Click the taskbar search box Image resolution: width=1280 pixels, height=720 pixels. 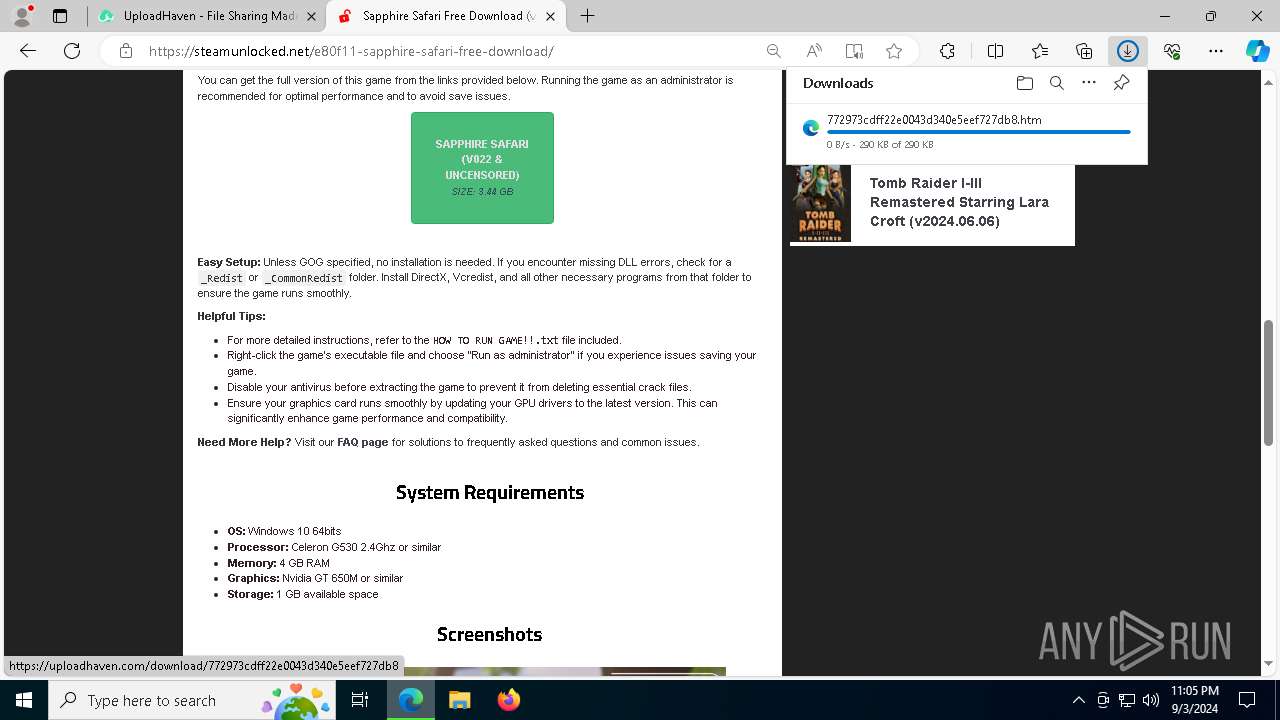194,700
